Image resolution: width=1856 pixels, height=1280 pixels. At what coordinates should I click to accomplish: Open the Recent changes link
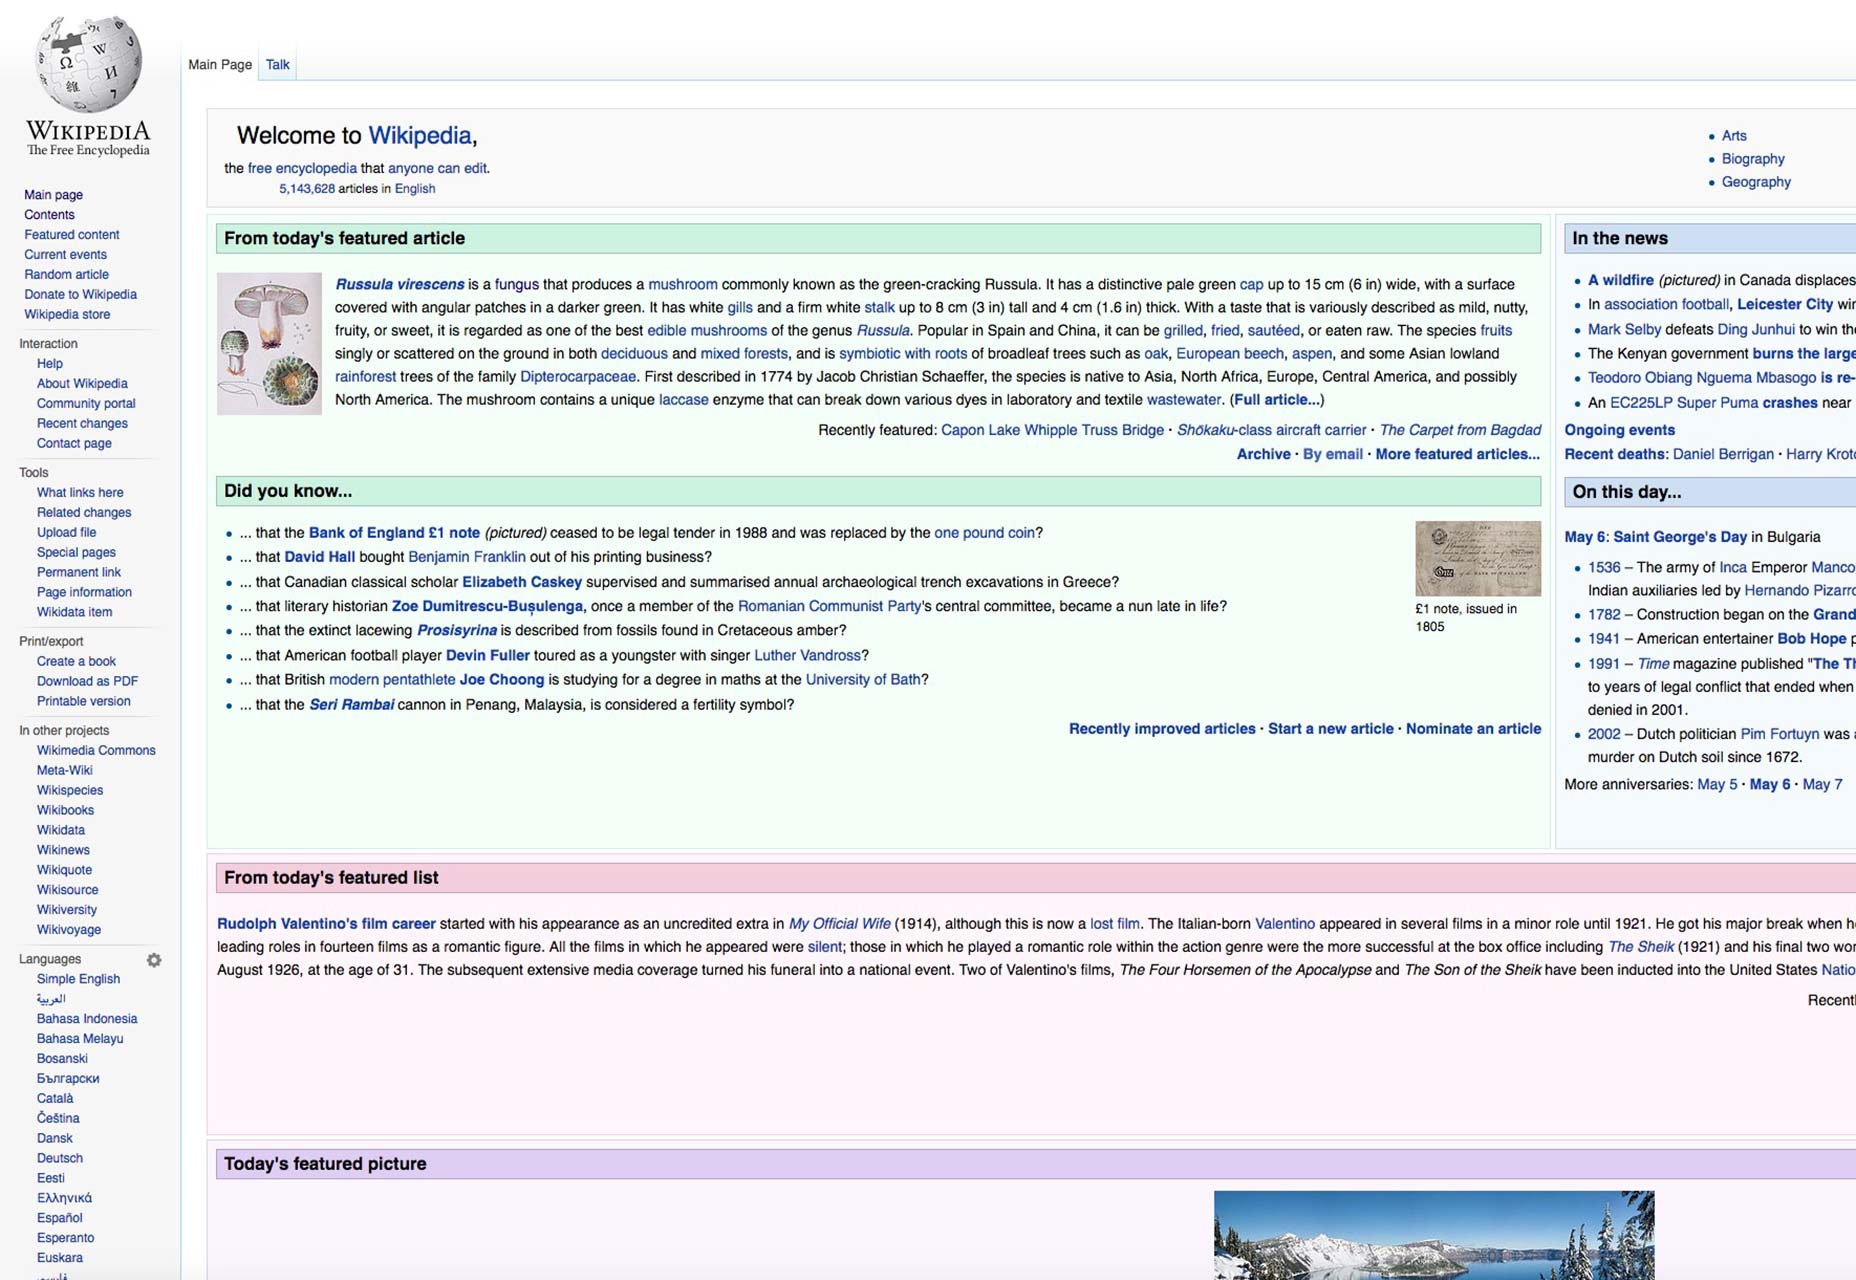[82, 424]
